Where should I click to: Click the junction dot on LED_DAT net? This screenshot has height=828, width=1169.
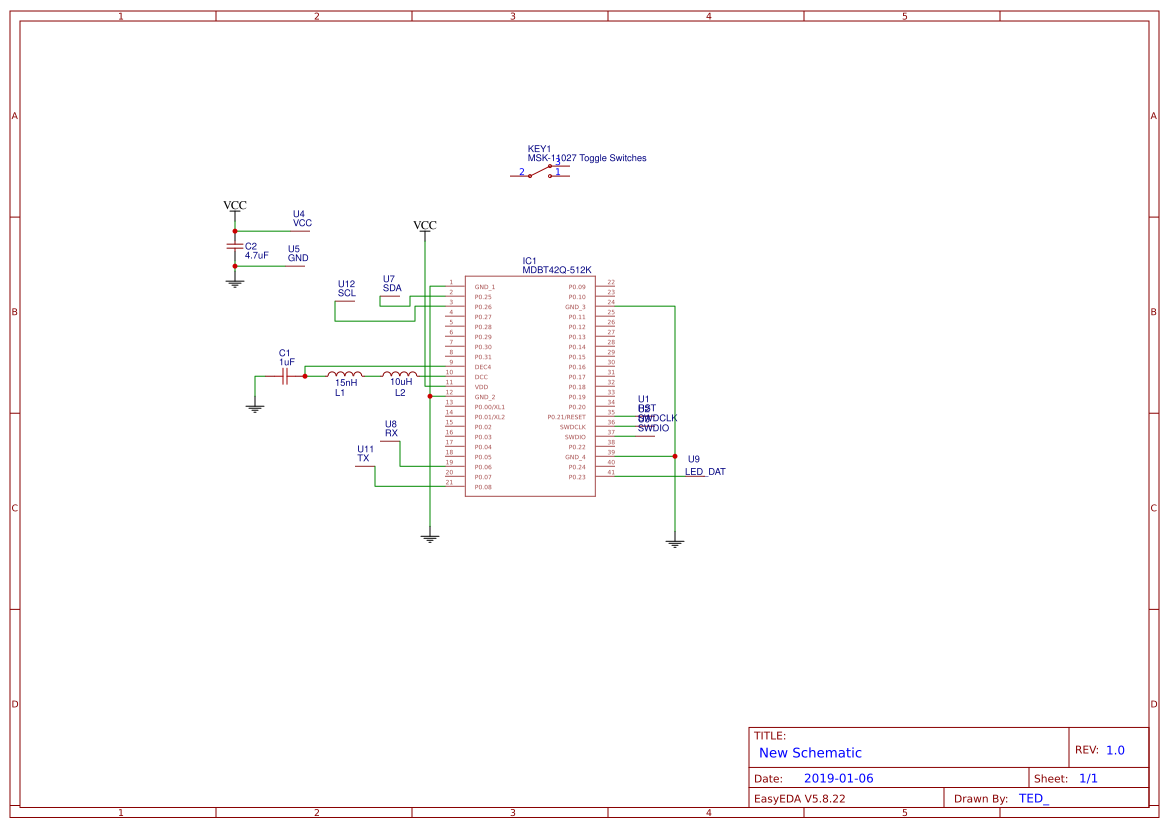[675, 456]
